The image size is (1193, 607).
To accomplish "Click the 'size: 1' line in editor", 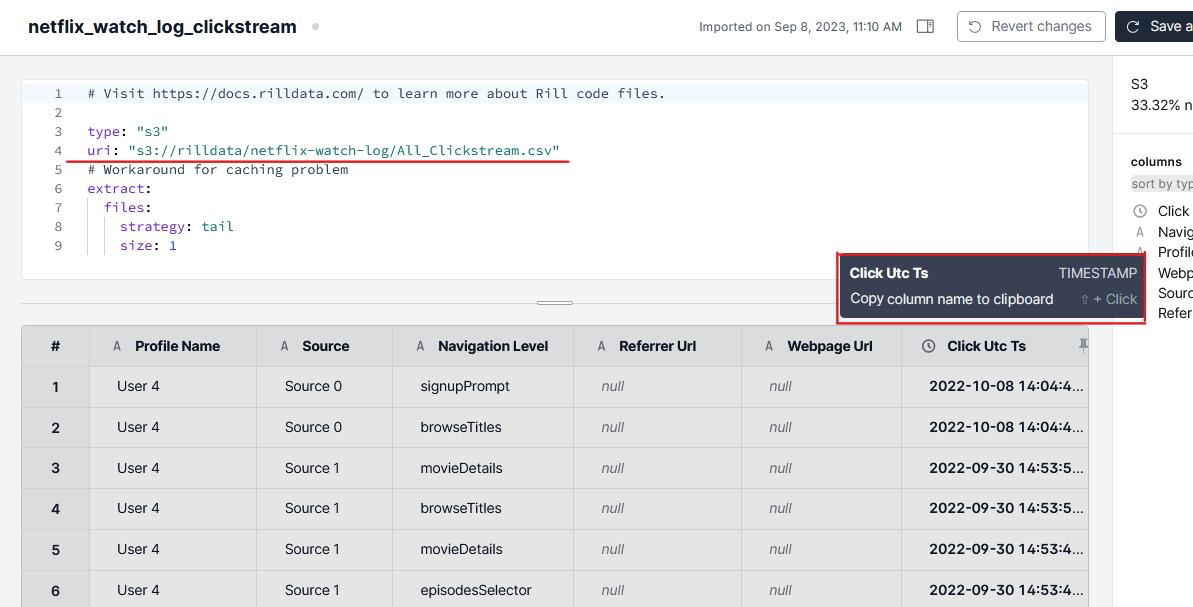I will [148, 246].
